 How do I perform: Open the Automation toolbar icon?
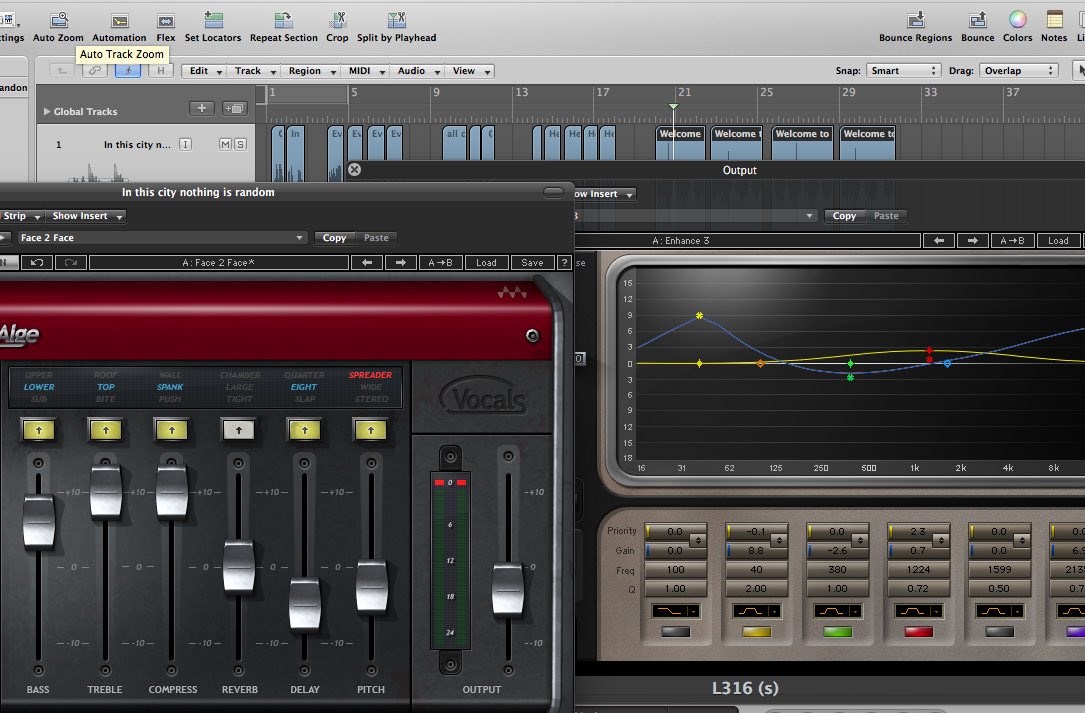click(120, 21)
